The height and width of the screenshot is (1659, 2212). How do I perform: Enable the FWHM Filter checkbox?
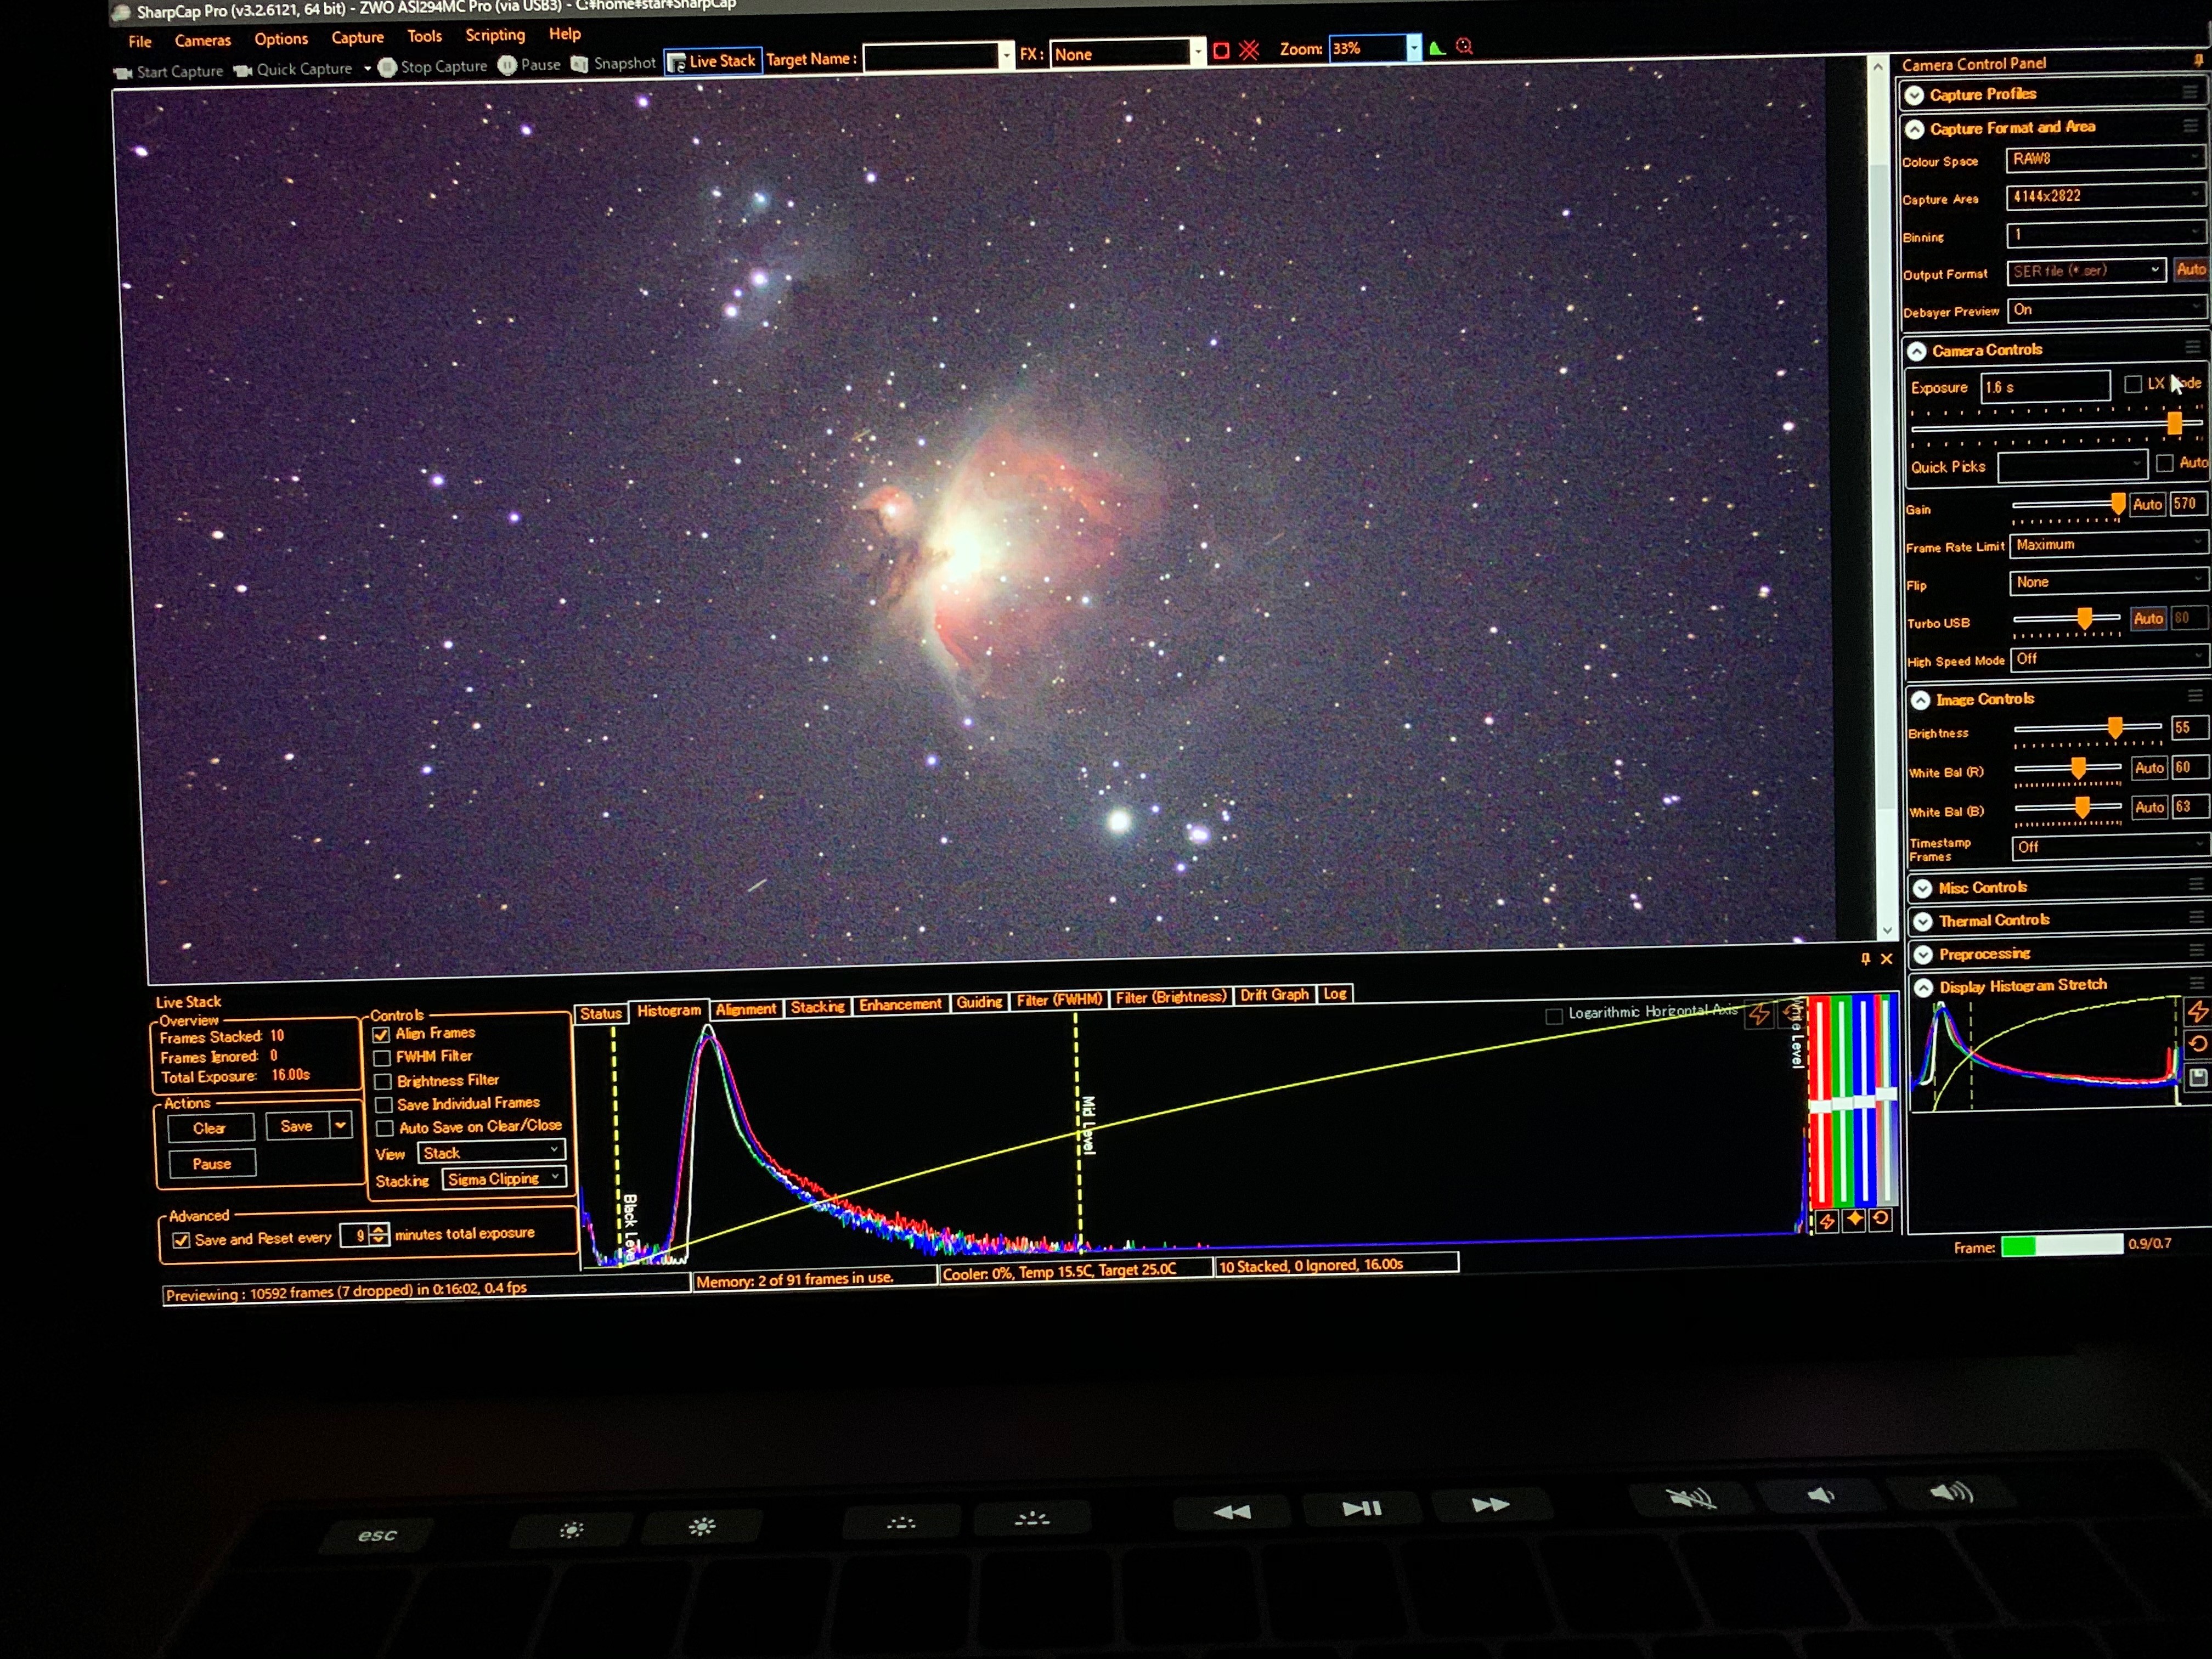click(x=382, y=1058)
